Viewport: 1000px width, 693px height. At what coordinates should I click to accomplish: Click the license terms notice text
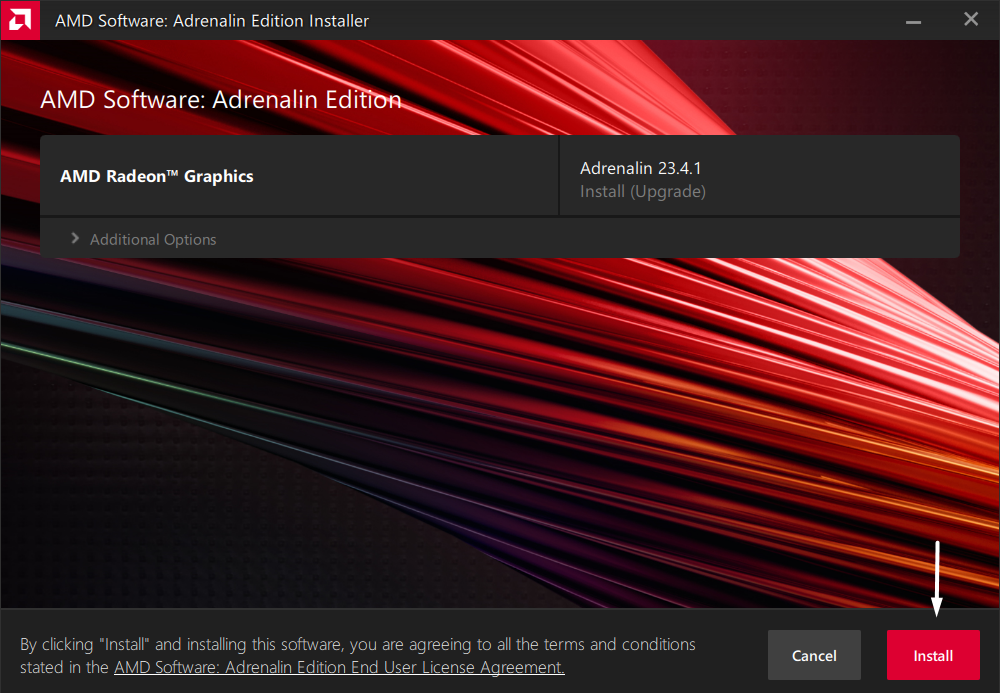[357, 645]
